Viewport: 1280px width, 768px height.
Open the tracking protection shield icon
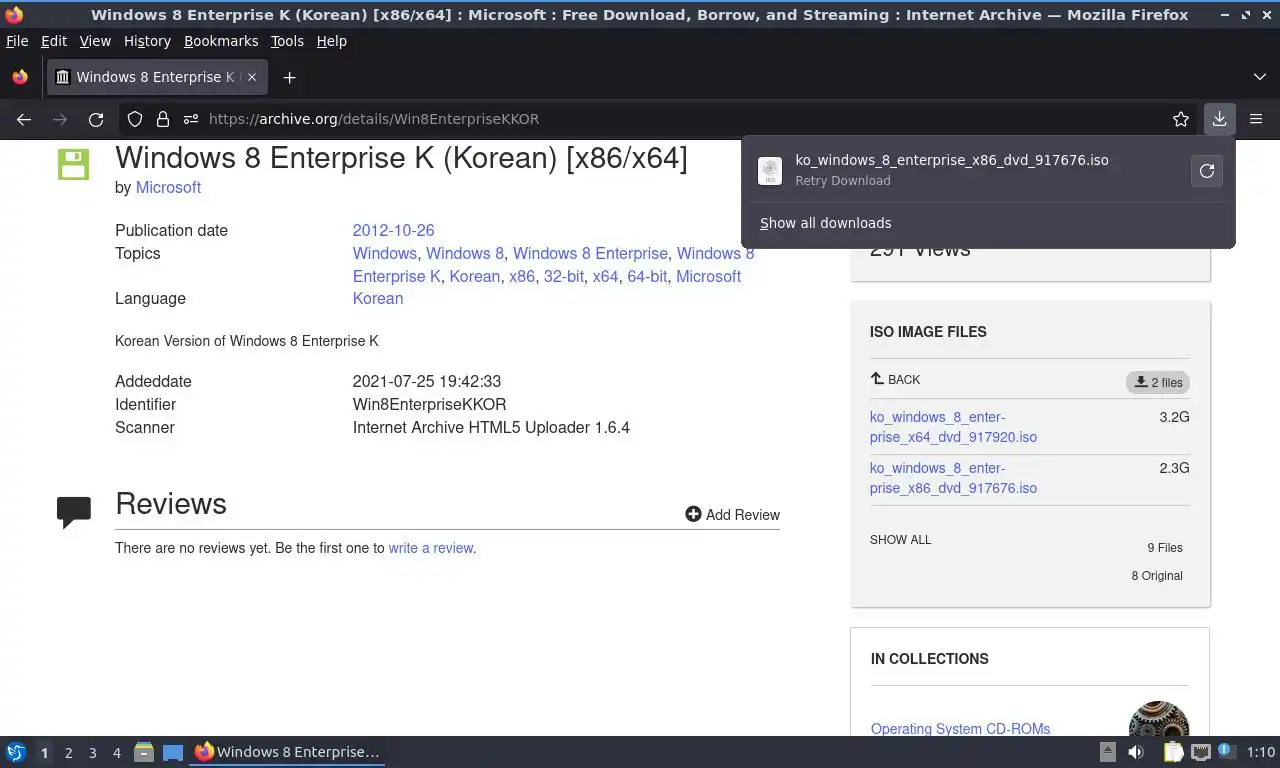click(135, 119)
